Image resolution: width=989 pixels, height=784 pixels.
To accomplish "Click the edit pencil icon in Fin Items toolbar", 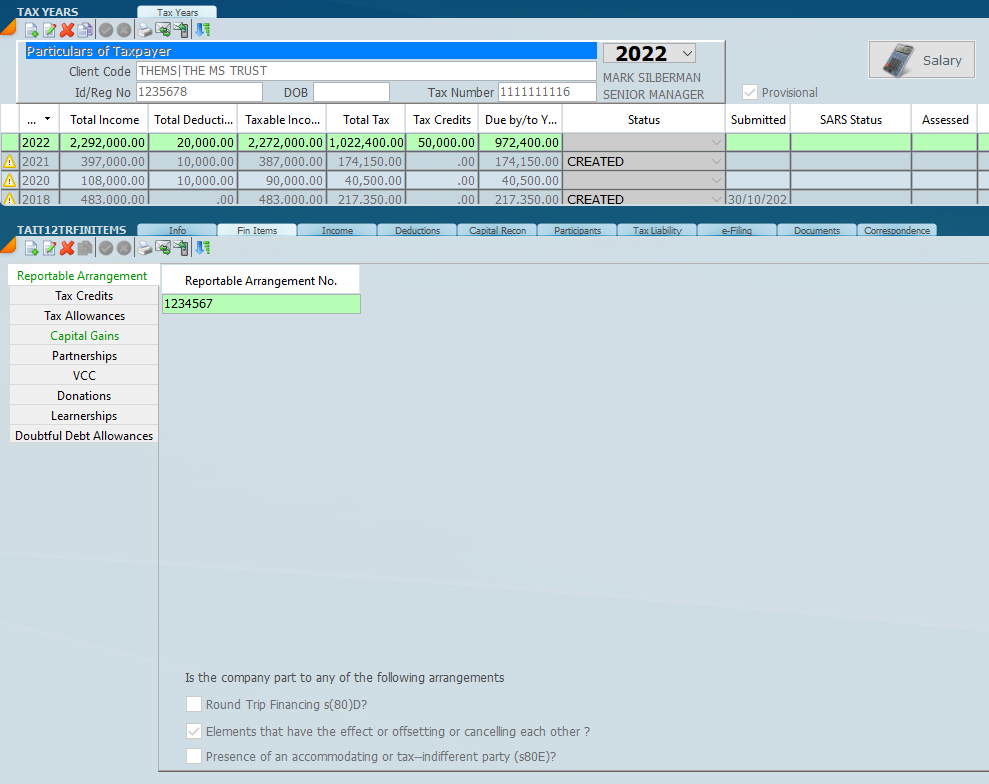I will tap(49, 248).
